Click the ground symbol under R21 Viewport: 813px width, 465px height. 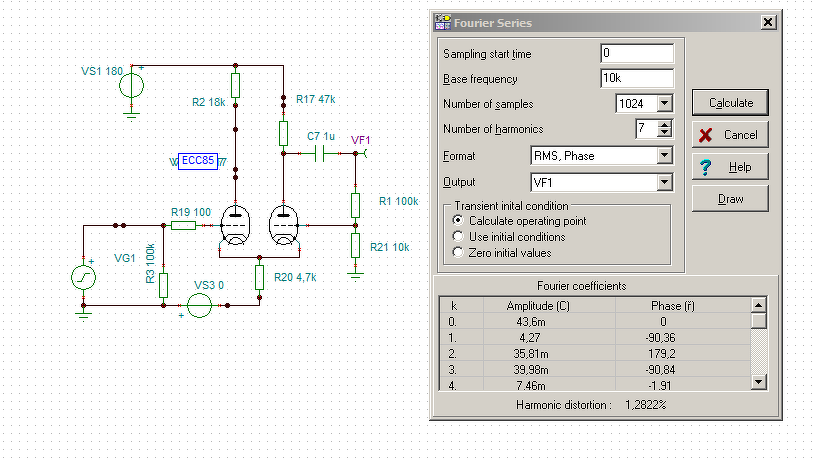pos(355,275)
